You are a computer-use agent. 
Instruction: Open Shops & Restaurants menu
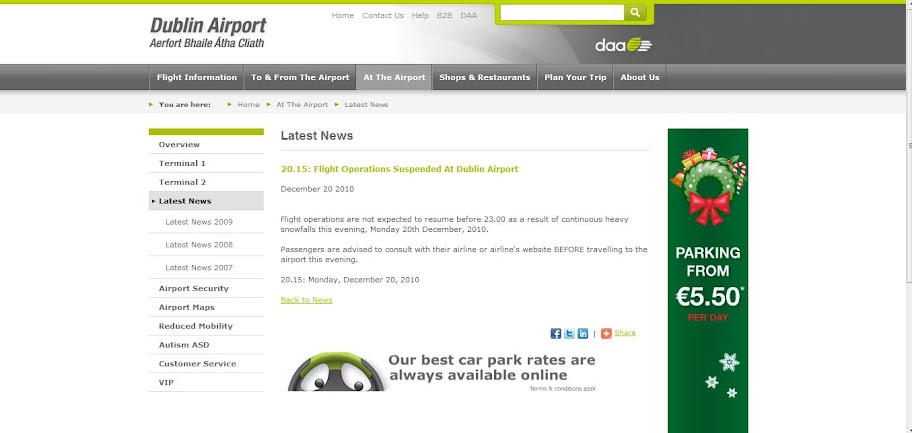point(484,77)
